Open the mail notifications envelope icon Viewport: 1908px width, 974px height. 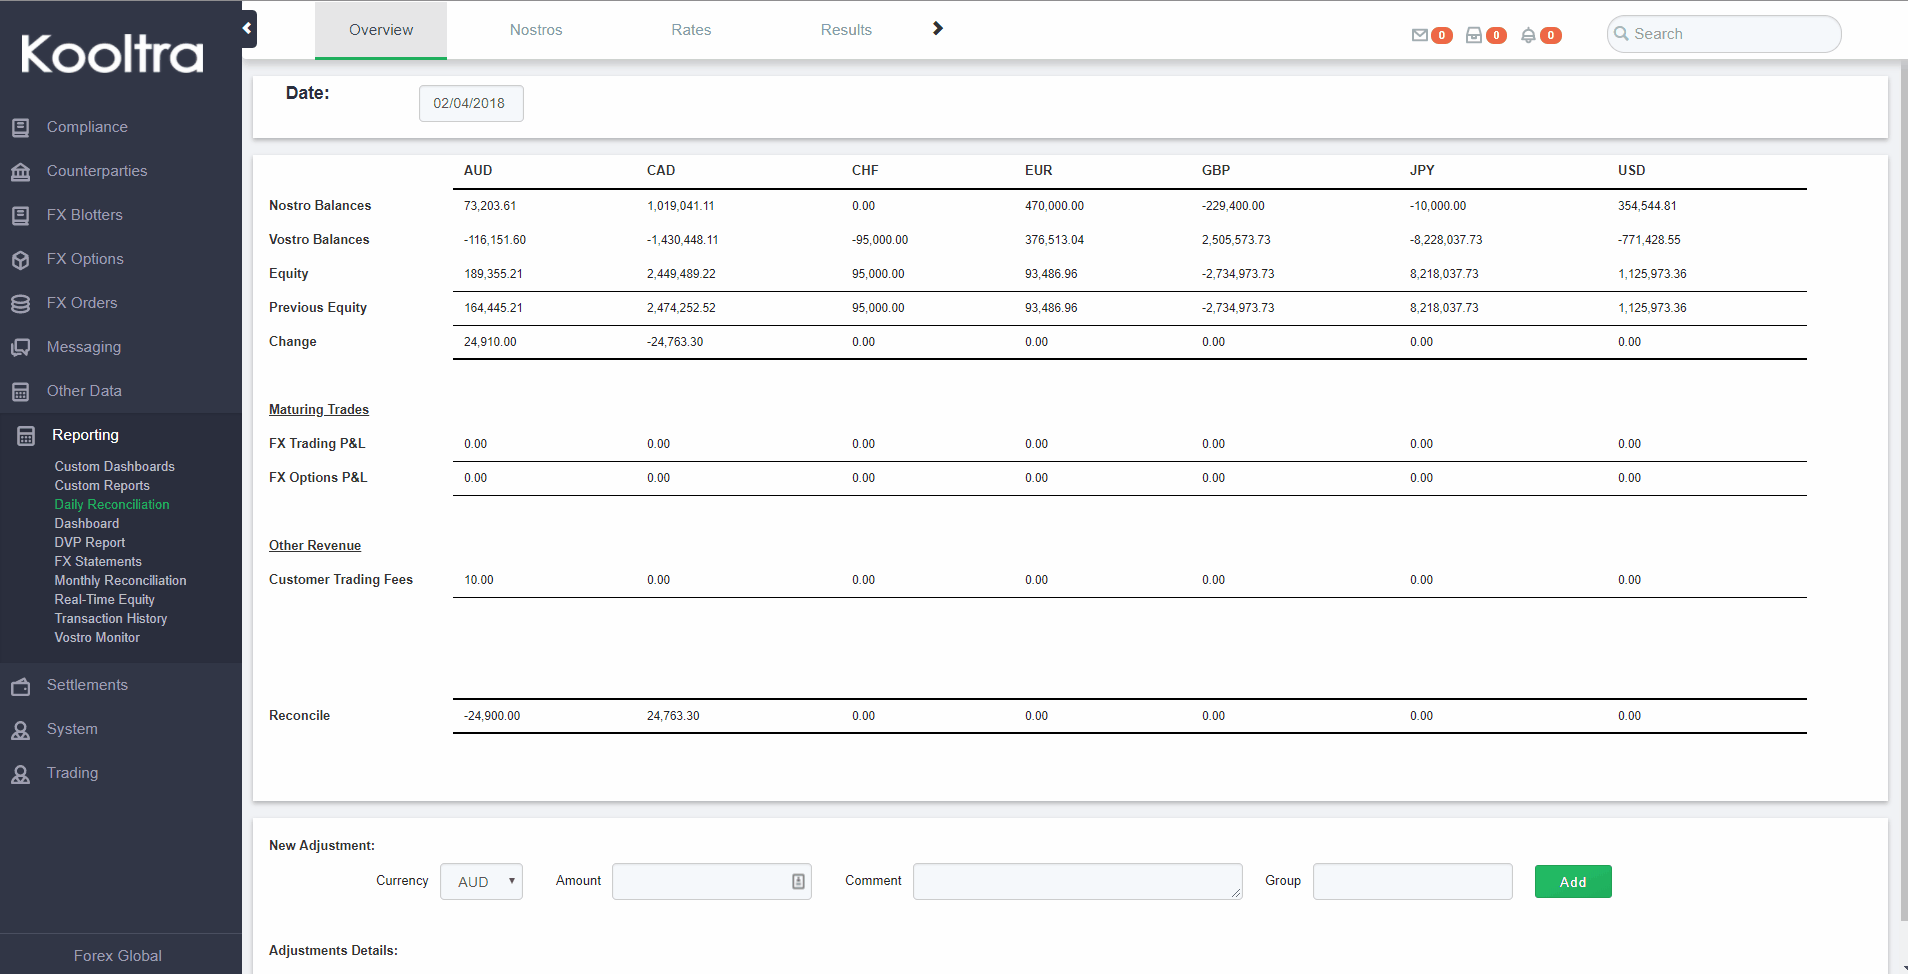coord(1419,35)
